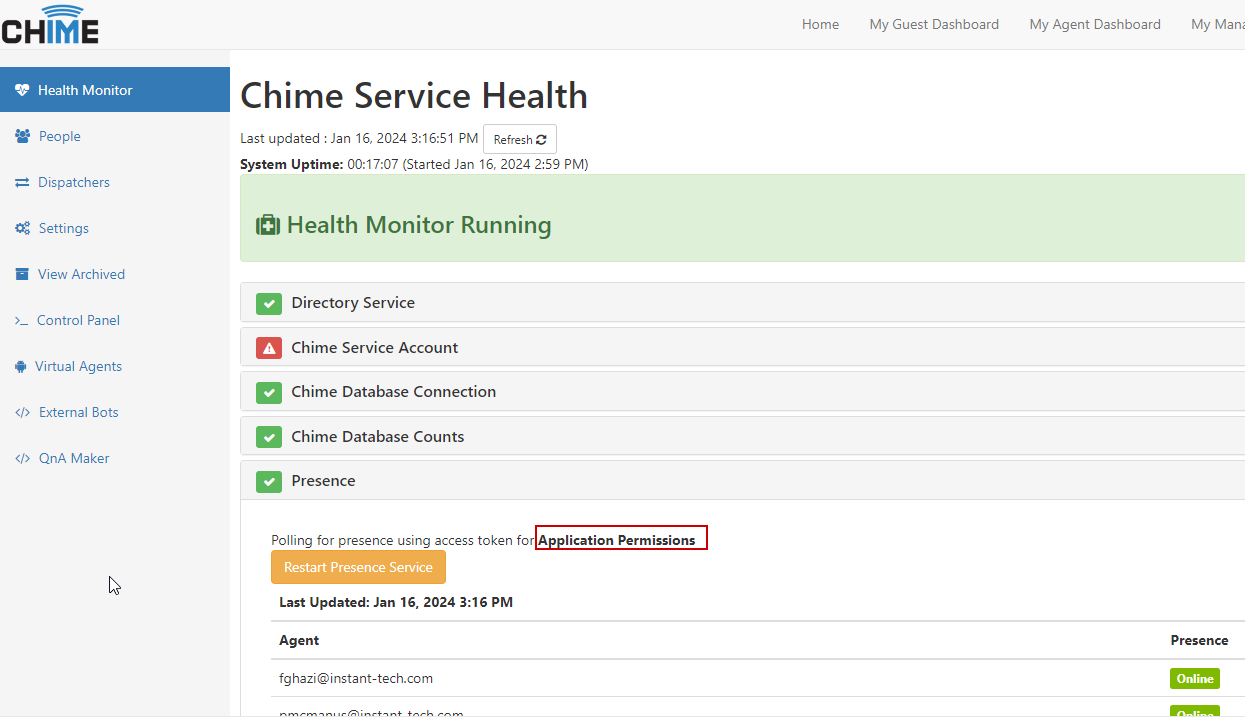
Task: Open Settings from the sidebar
Action: [x=115, y=228]
